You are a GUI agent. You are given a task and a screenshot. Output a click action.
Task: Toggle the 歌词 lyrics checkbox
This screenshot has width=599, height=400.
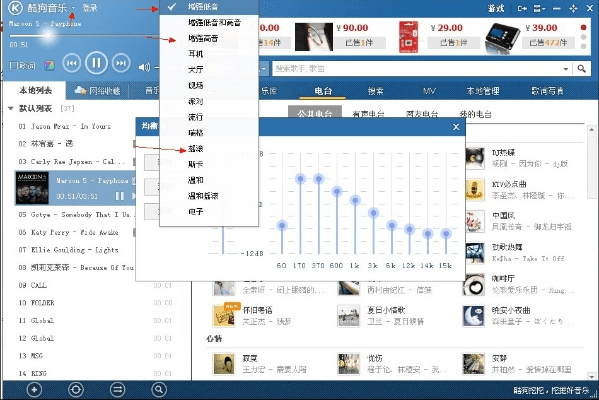[x=14, y=66]
